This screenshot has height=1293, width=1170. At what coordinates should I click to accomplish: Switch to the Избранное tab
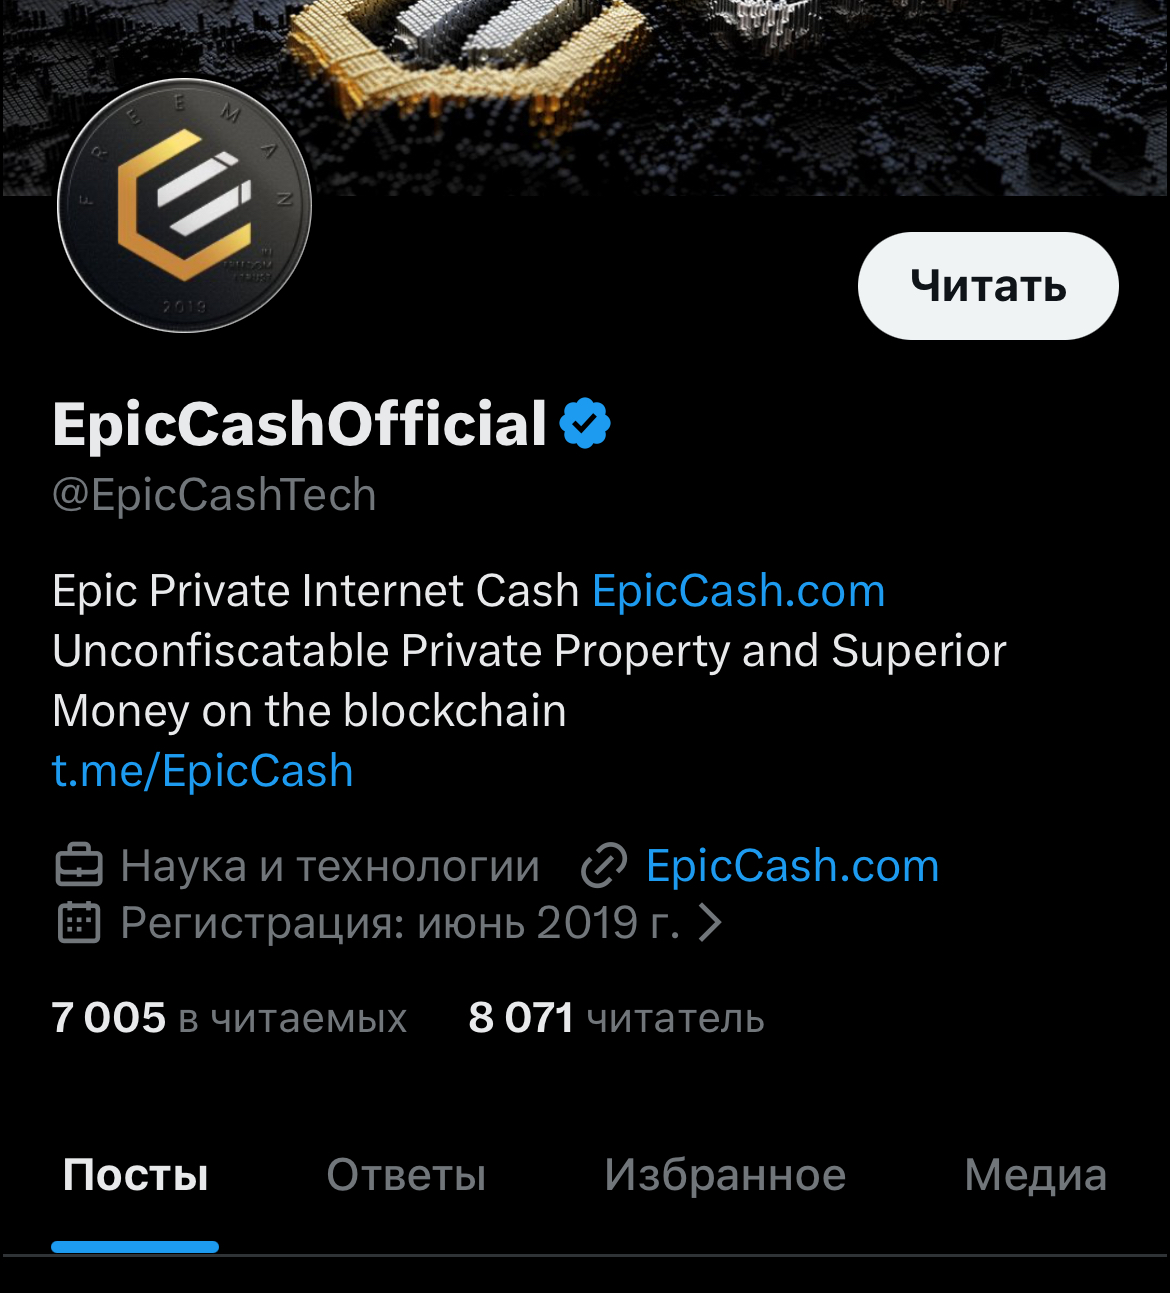tap(725, 1175)
